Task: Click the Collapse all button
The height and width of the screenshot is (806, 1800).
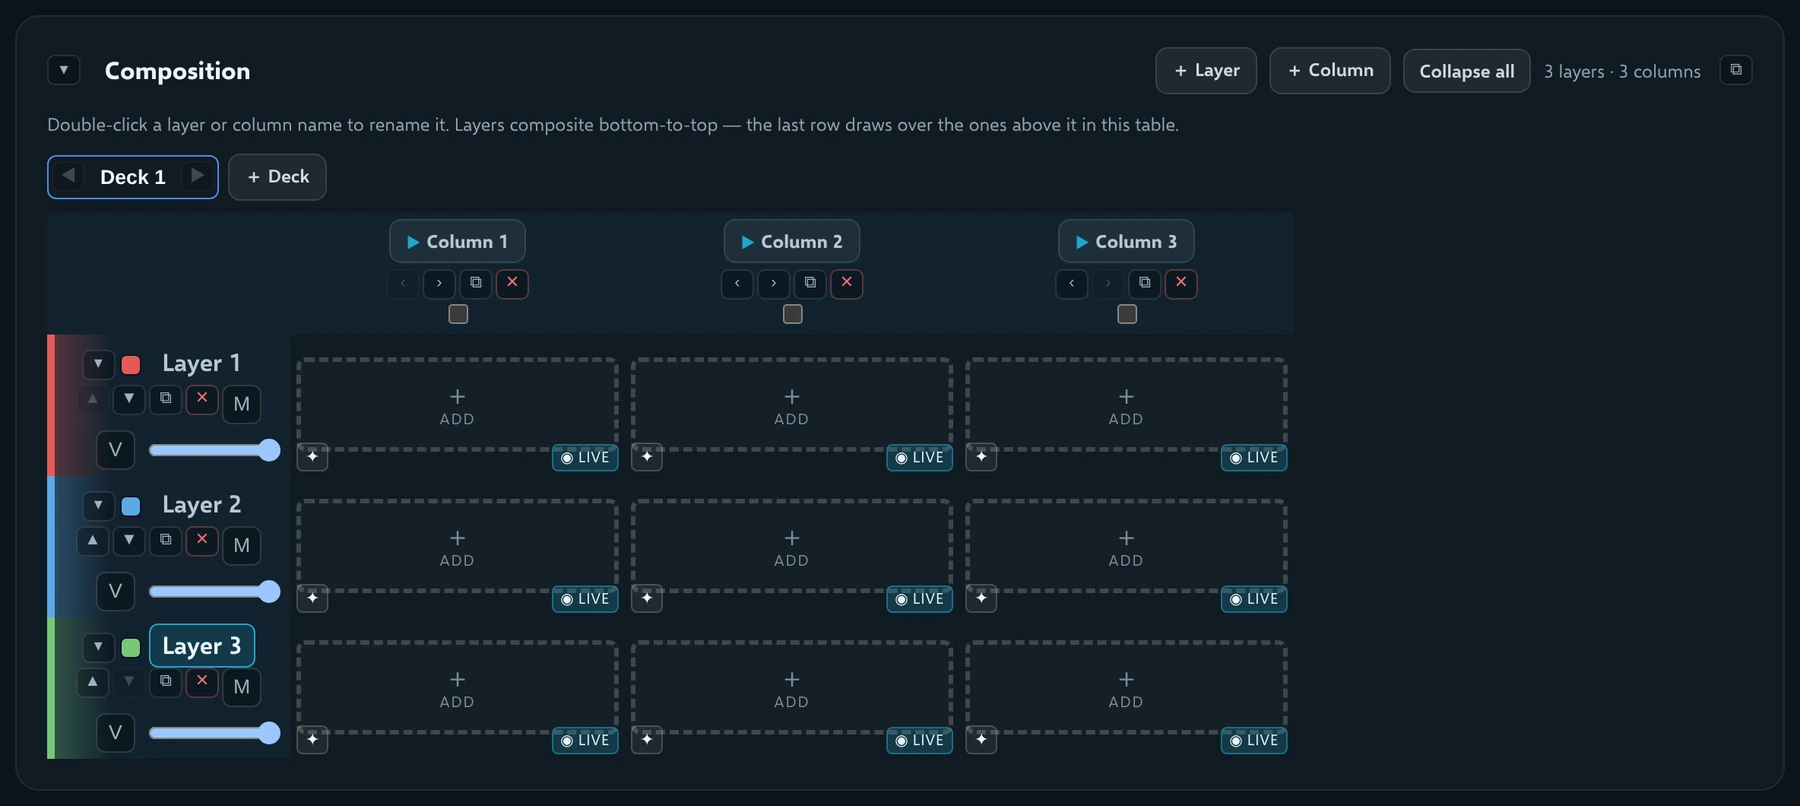Action: coord(1467,71)
